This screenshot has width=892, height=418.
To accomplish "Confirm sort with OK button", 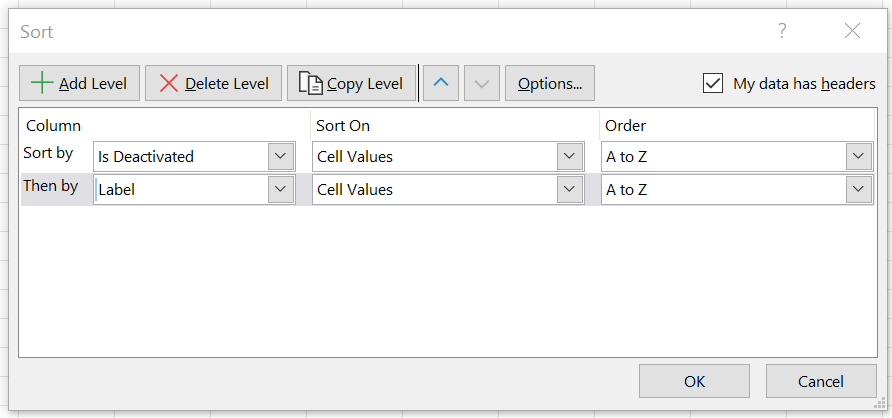I will click(695, 381).
